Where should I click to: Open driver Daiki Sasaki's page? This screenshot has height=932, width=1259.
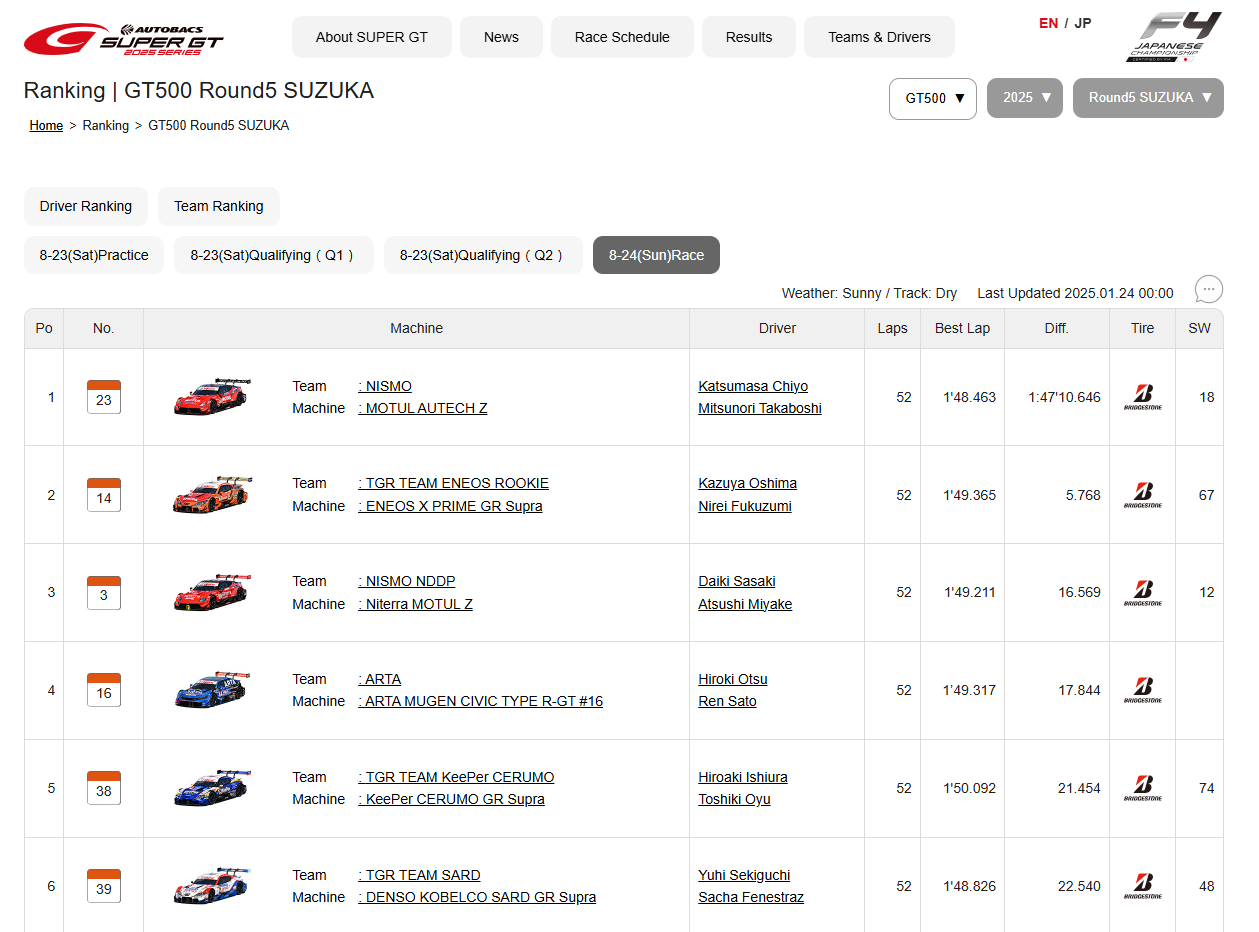[x=737, y=581]
